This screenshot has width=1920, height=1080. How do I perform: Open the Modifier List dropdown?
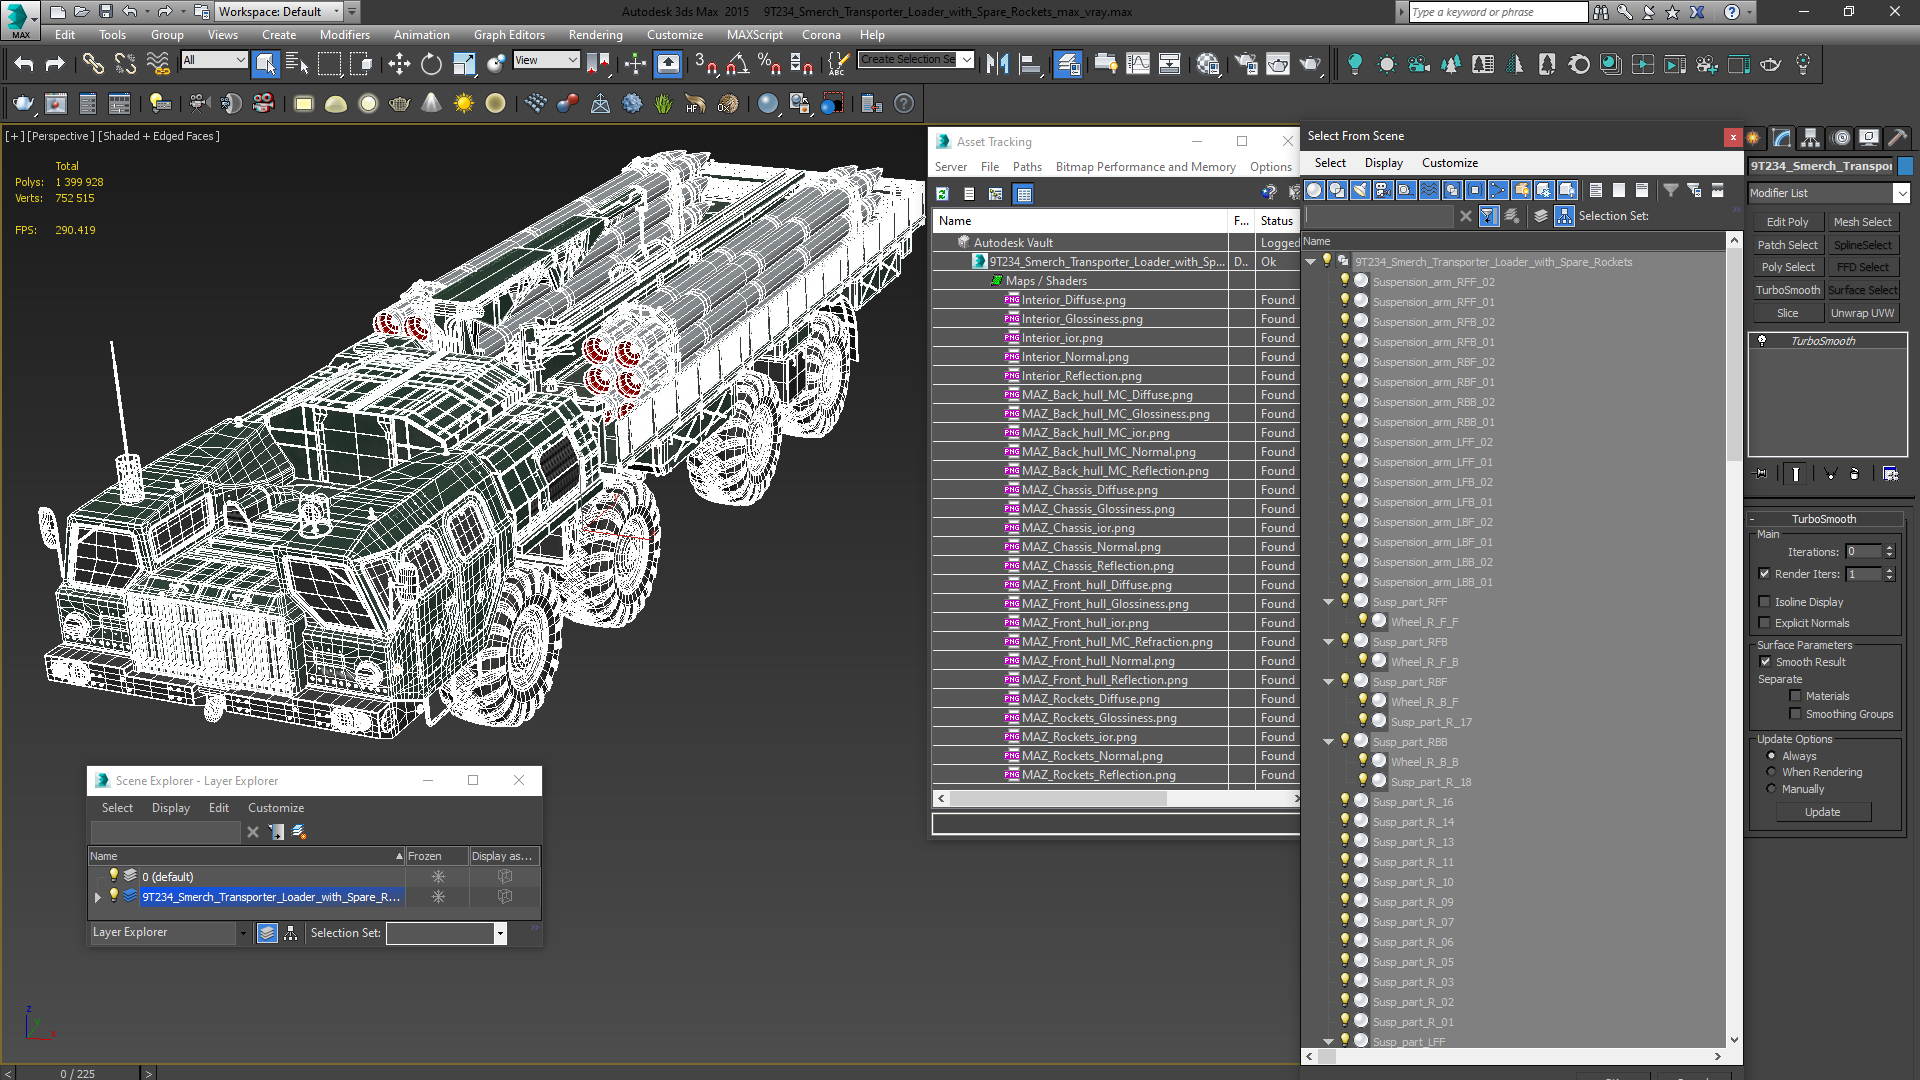point(1900,193)
